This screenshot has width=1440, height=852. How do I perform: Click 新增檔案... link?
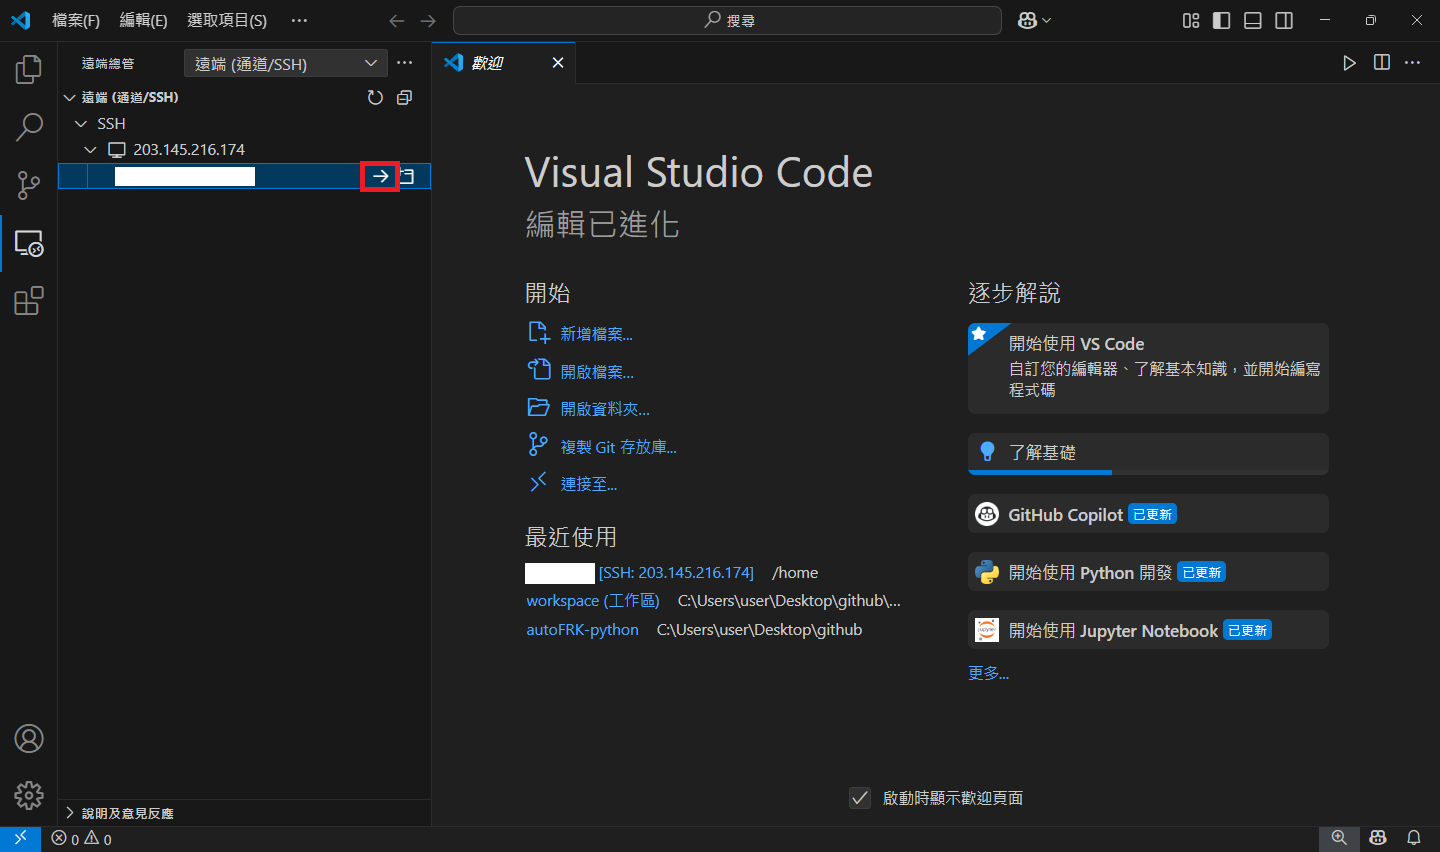click(x=596, y=334)
